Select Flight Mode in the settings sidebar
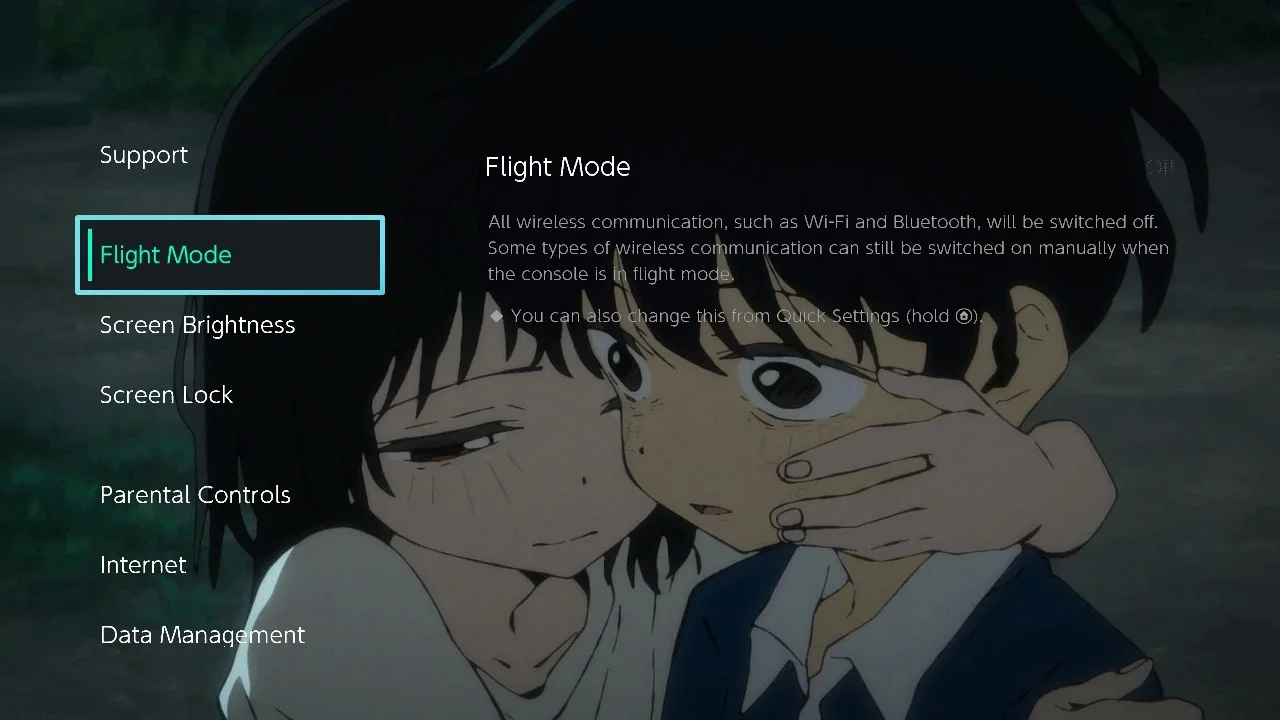Image resolution: width=1280 pixels, height=720 pixels. [230, 255]
